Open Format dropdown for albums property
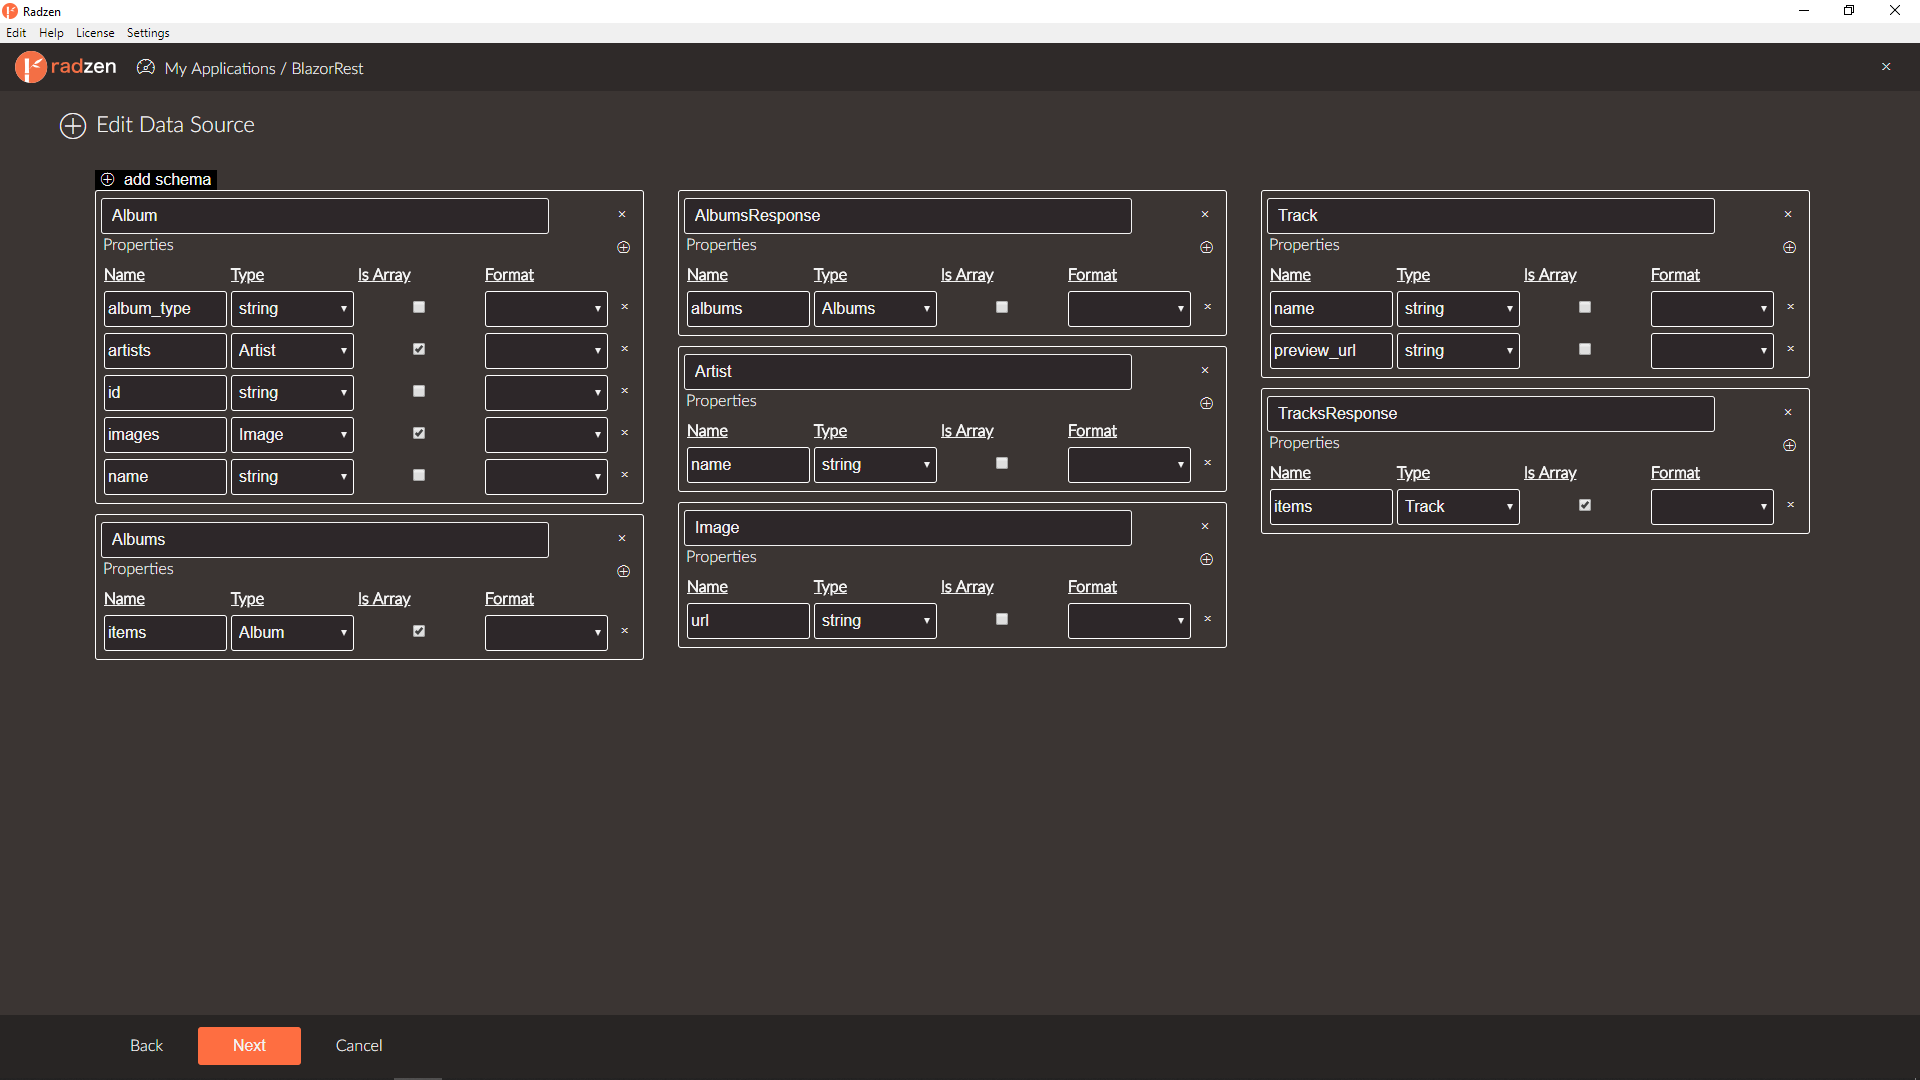Screen dimensions: 1920x1080 [1129, 309]
